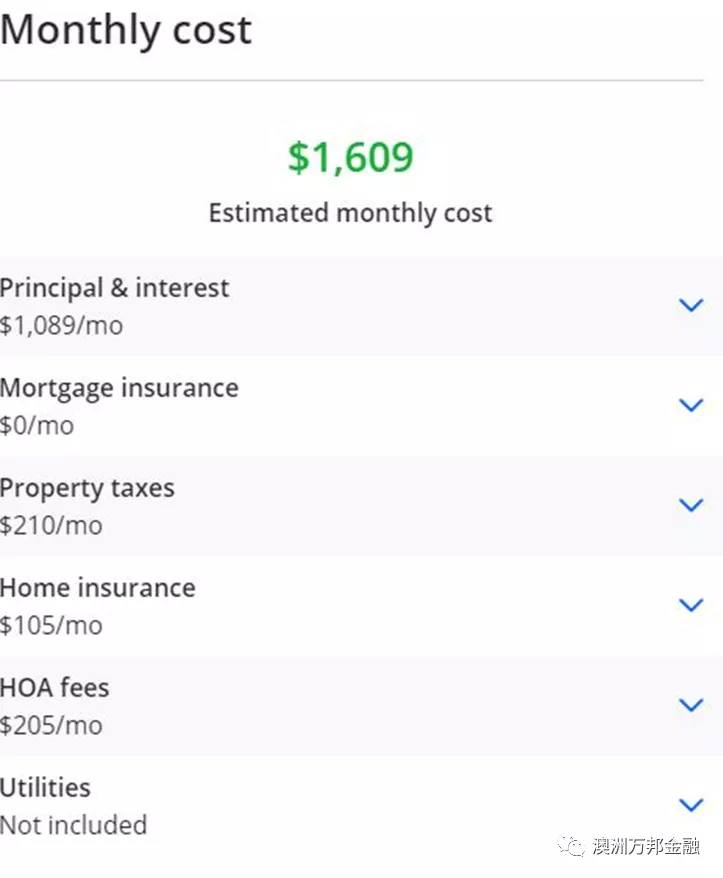Click the $210/mo property tax amount

coord(52,526)
